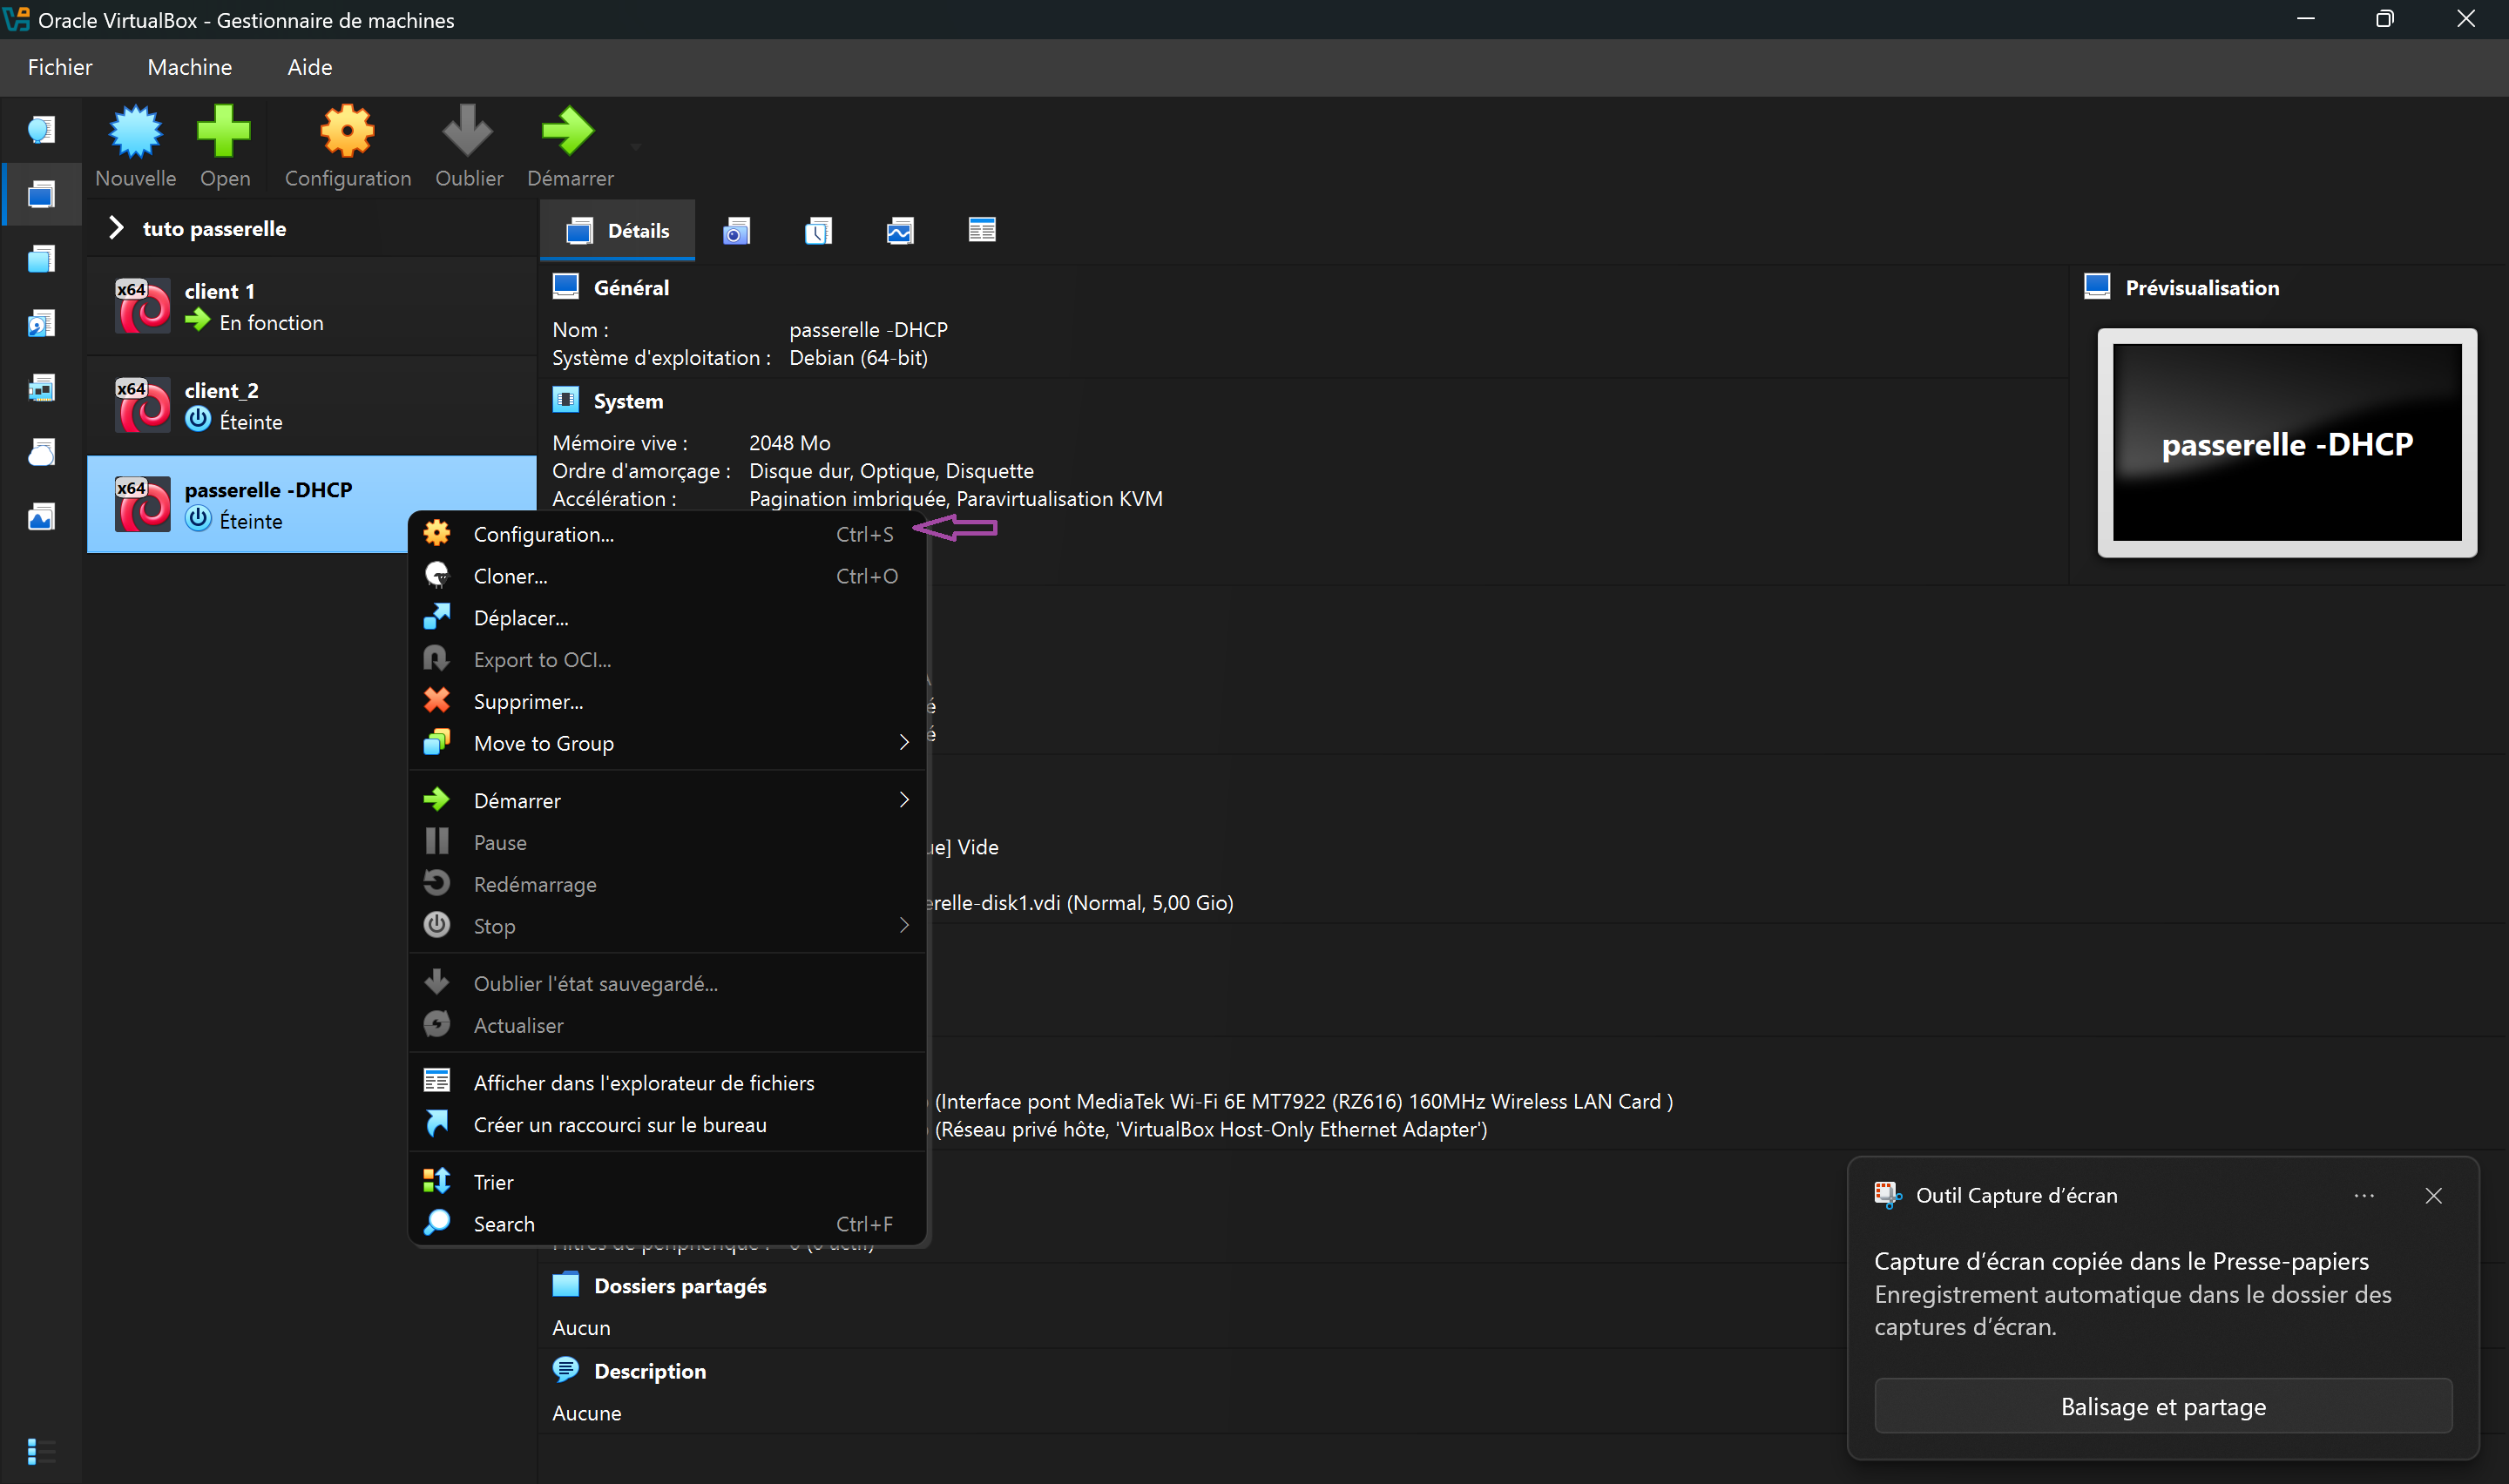Screen dimensions: 2509x1484
Task: Open the file manager tab icon
Action: 981,231
